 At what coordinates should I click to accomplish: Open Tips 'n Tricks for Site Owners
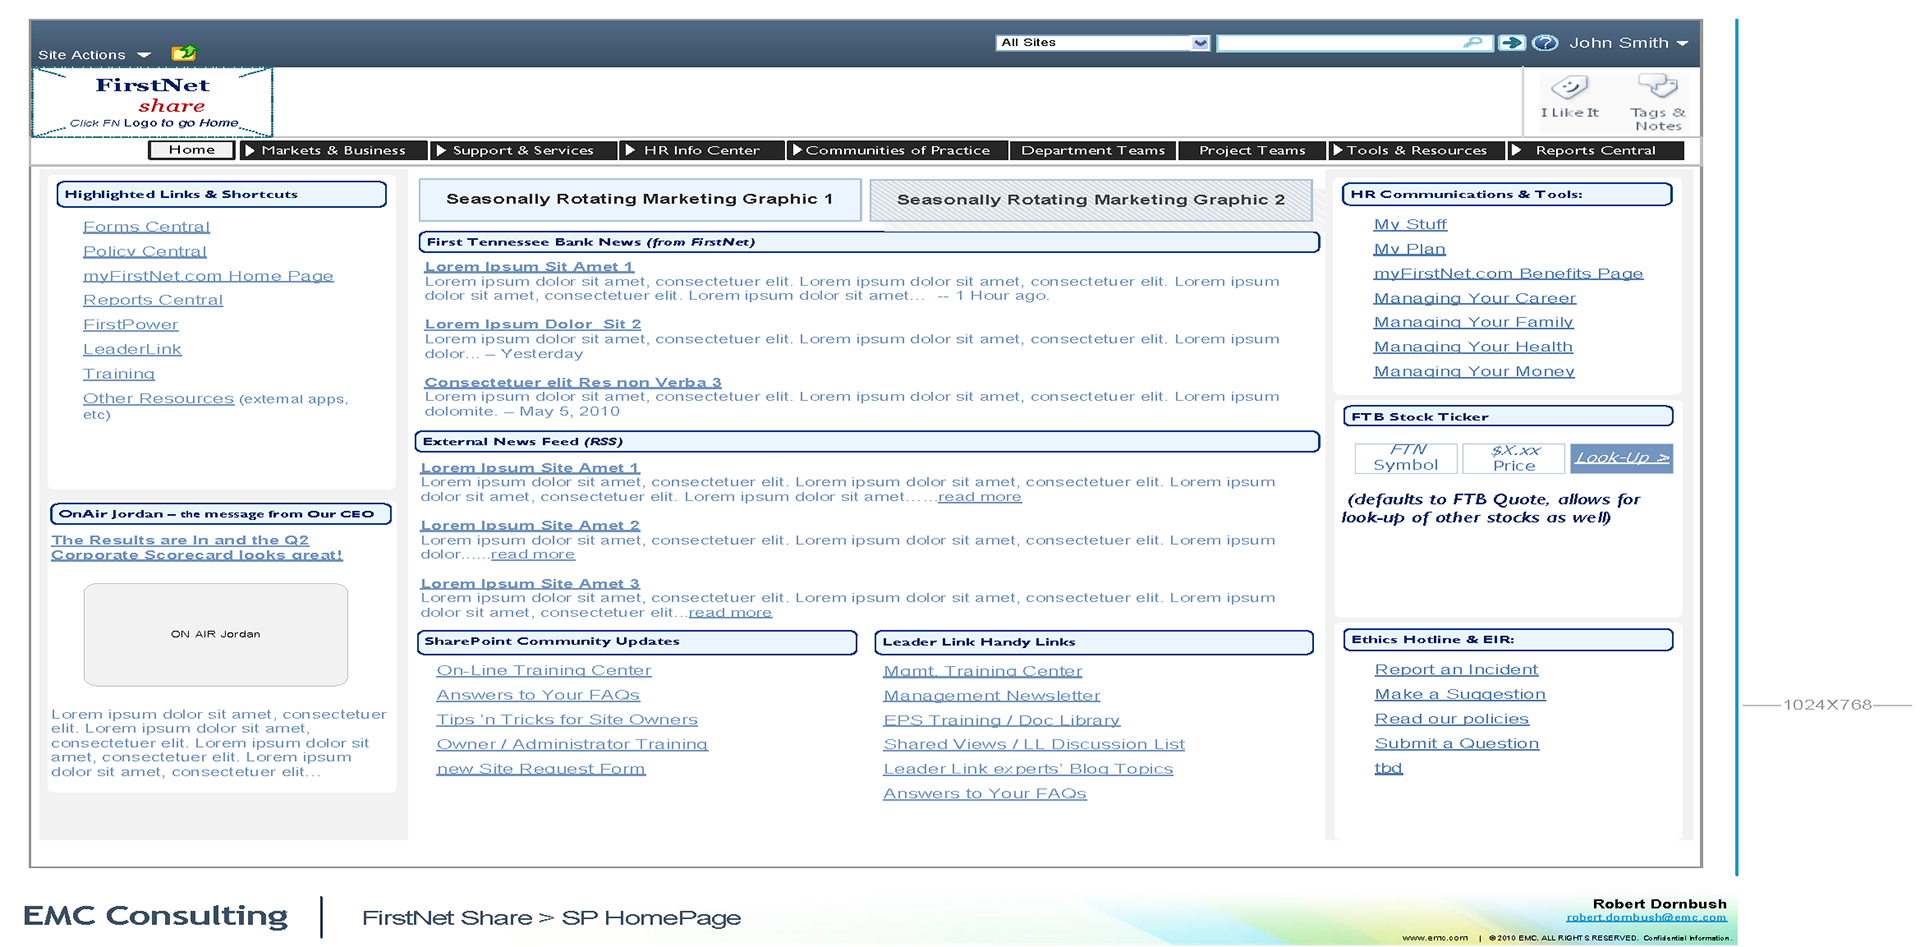point(567,719)
